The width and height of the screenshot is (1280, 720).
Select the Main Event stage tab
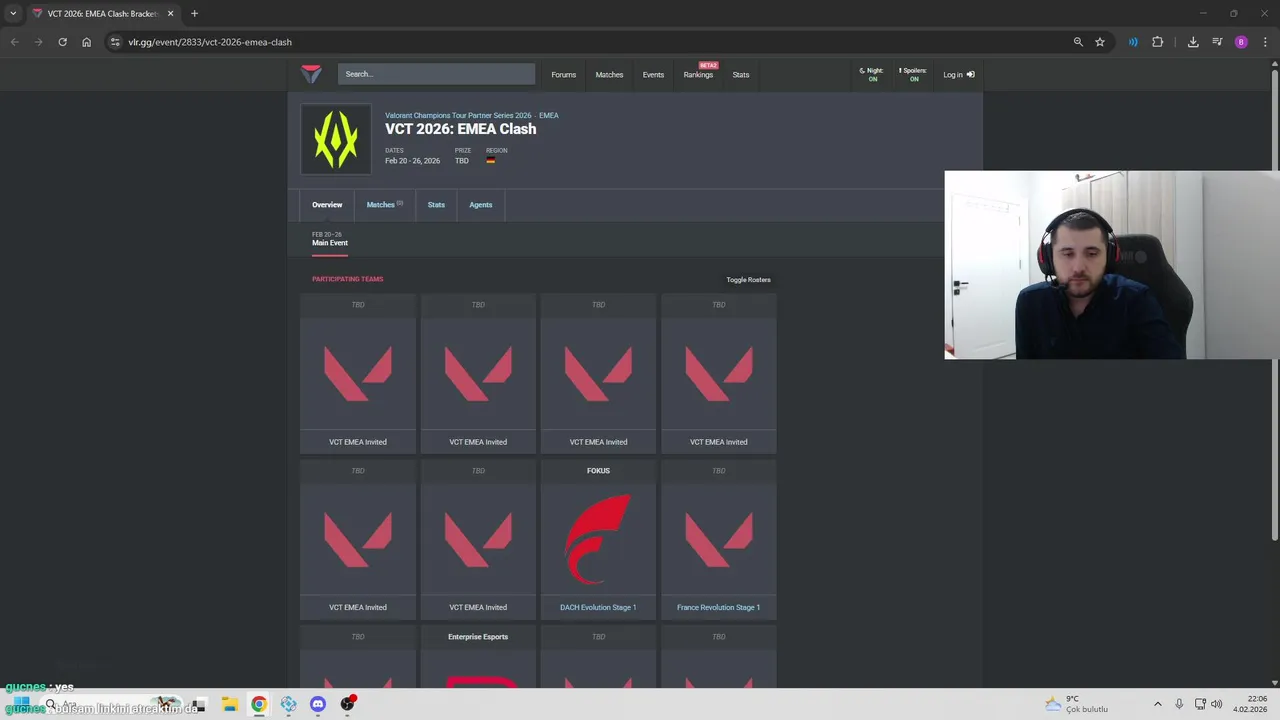[x=330, y=239]
